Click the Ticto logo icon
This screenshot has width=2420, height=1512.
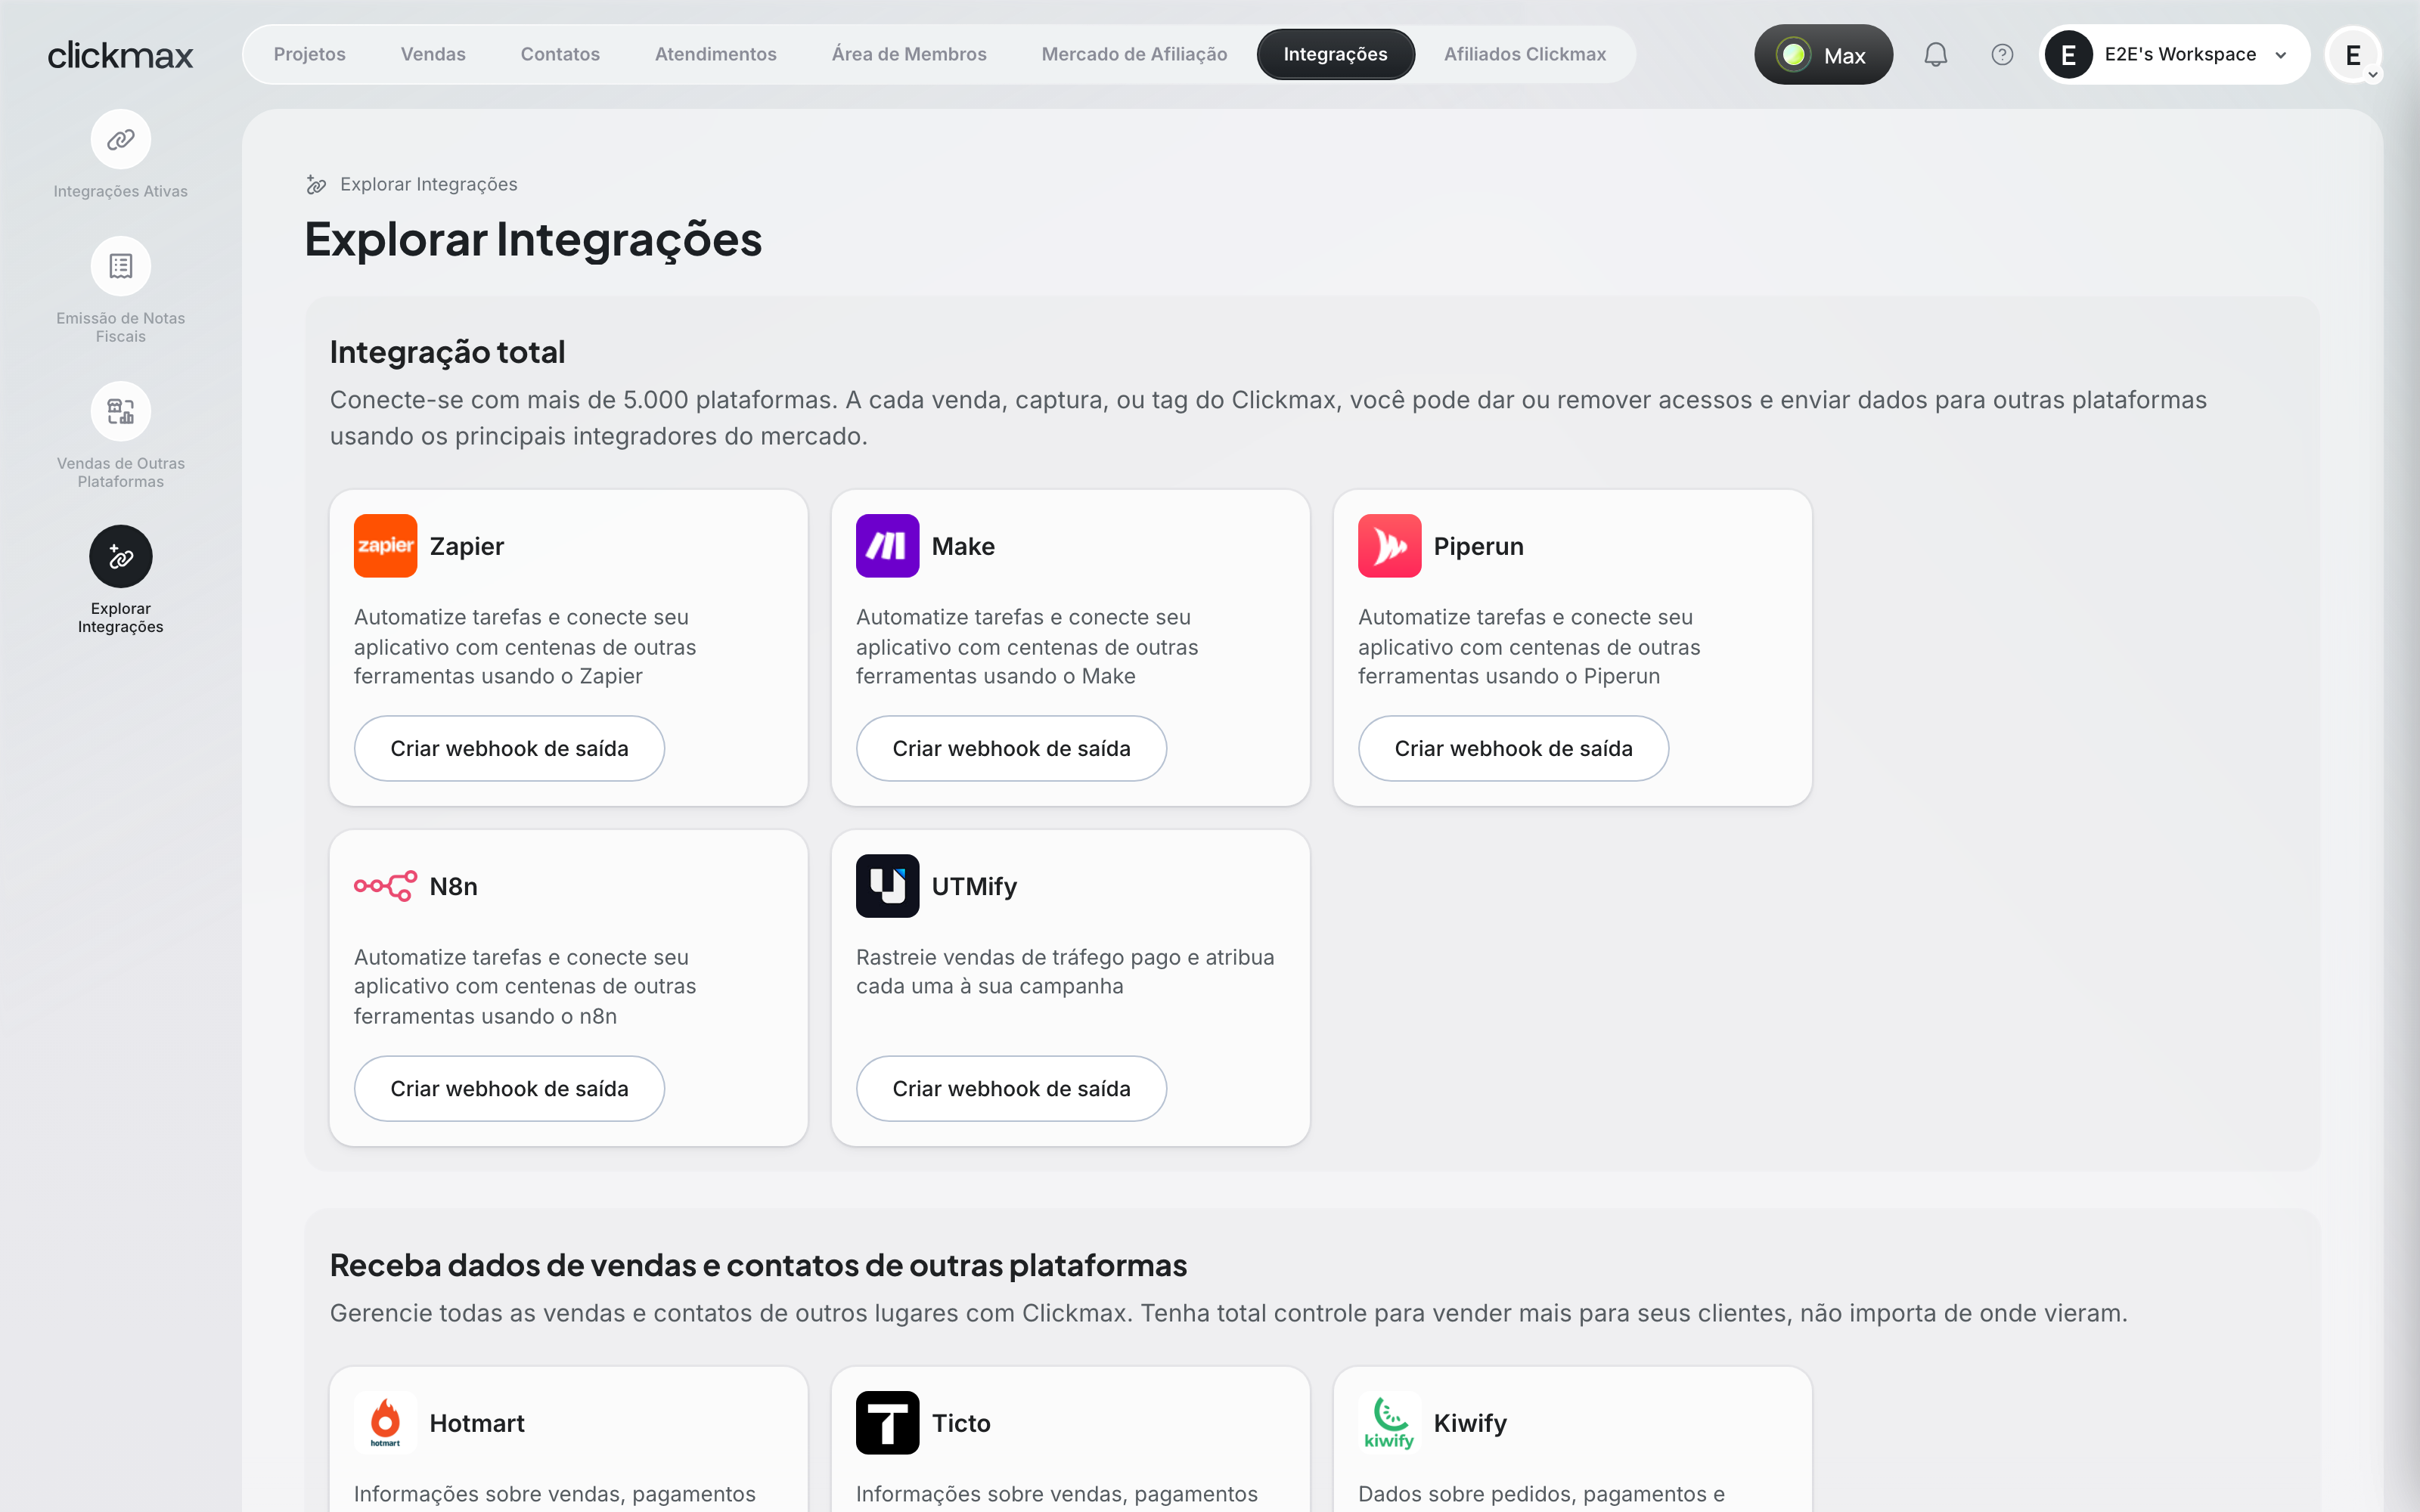(887, 1423)
